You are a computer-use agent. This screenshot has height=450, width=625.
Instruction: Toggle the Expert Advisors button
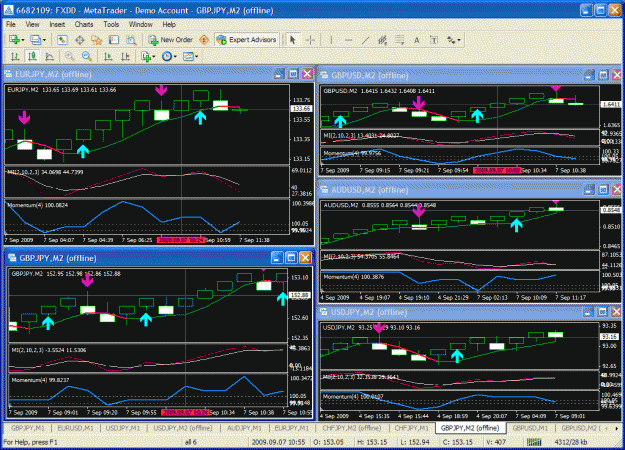click(247, 40)
